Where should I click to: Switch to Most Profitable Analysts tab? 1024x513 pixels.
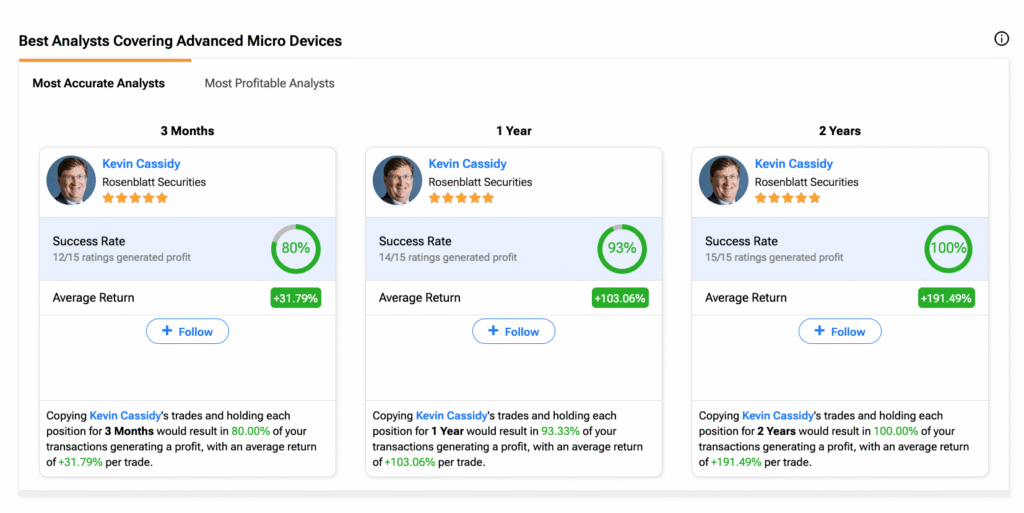pyautogui.click(x=269, y=84)
